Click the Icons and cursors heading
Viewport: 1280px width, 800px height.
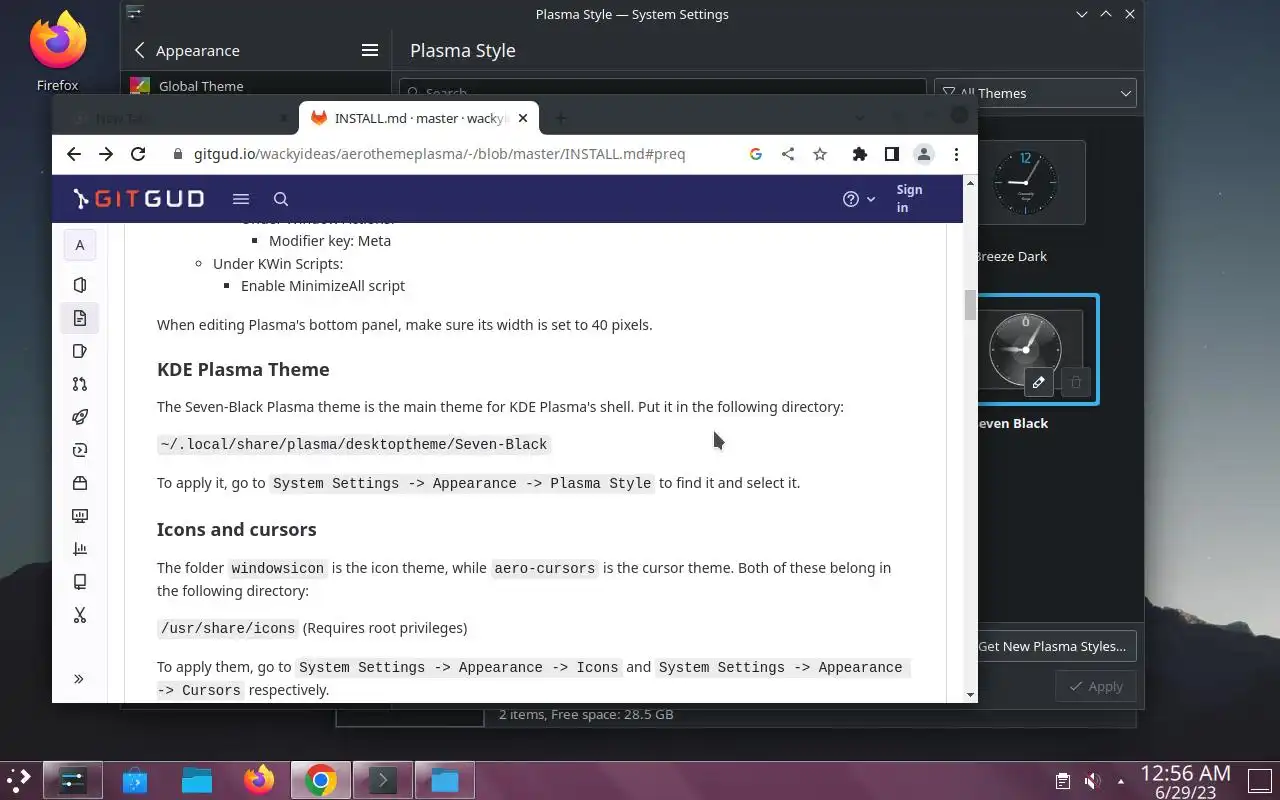click(x=237, y=529)
